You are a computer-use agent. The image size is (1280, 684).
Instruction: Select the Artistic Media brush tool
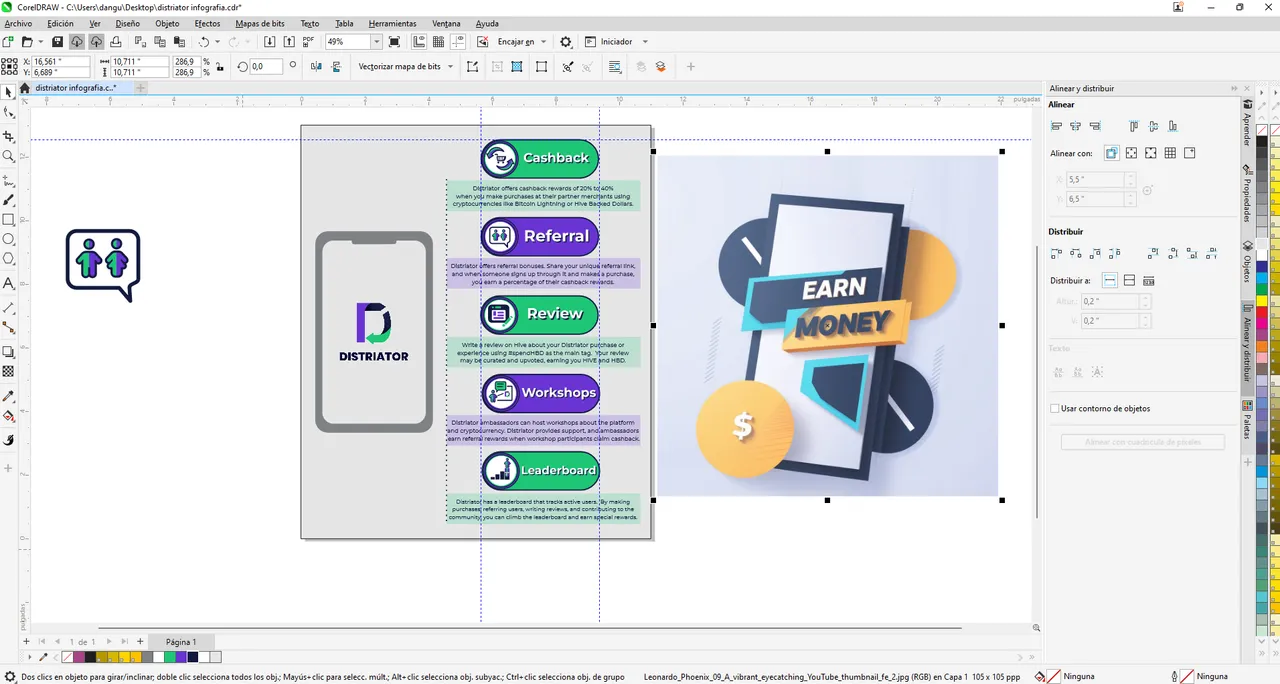9,201
